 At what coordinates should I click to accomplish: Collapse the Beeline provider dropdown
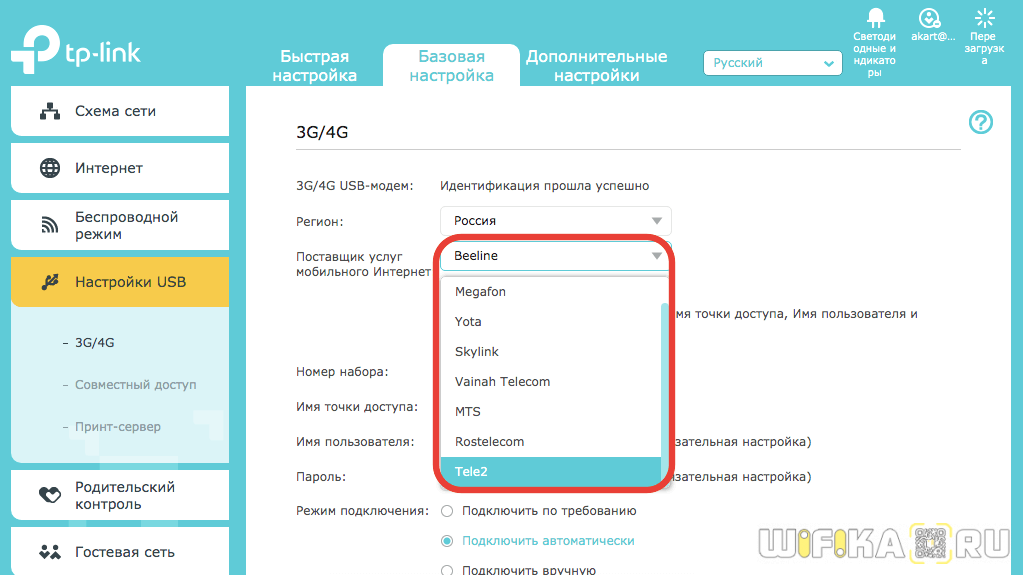tap(555, 256)
